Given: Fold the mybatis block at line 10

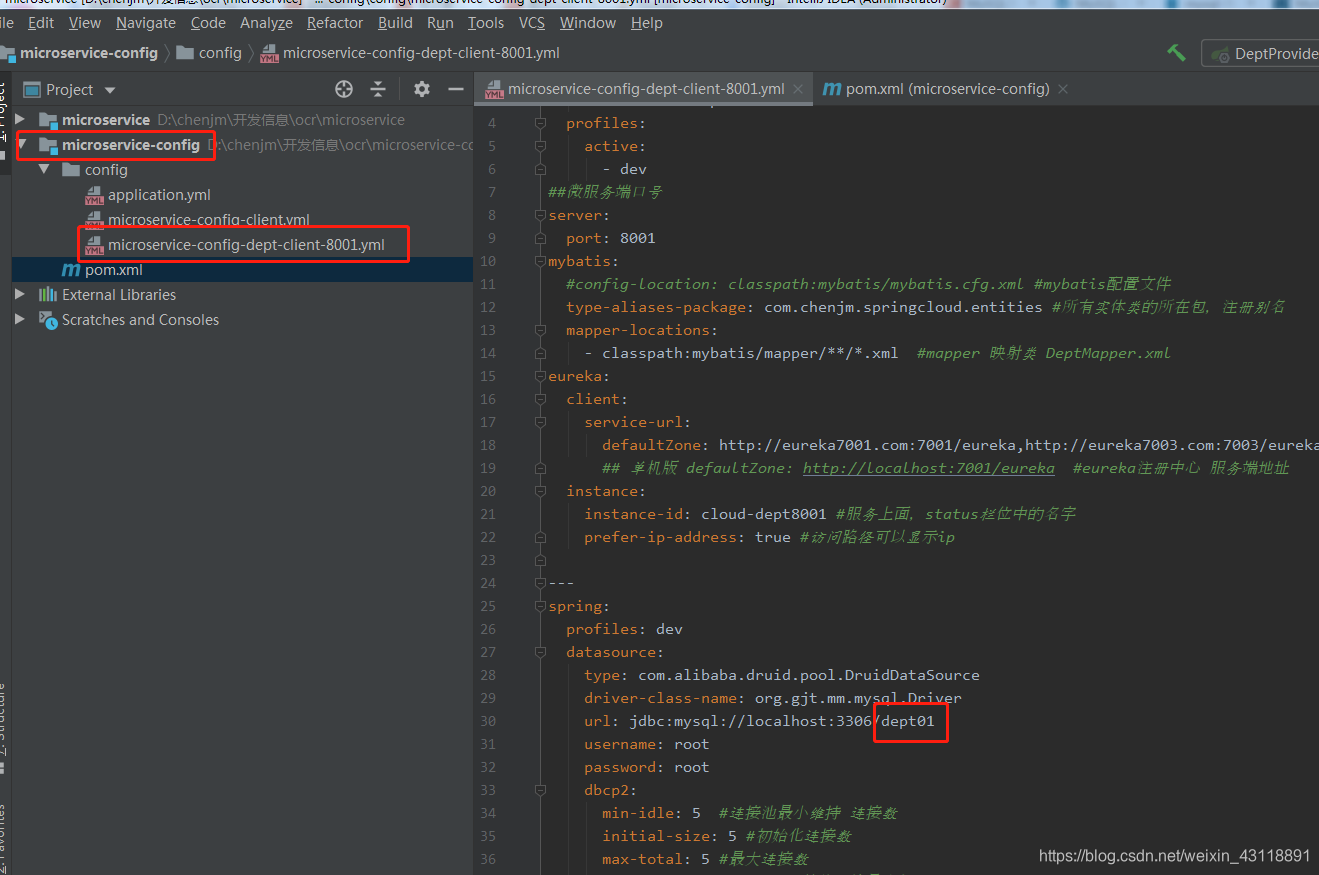Looking at the screenshot, I should (x=541, y=261).
